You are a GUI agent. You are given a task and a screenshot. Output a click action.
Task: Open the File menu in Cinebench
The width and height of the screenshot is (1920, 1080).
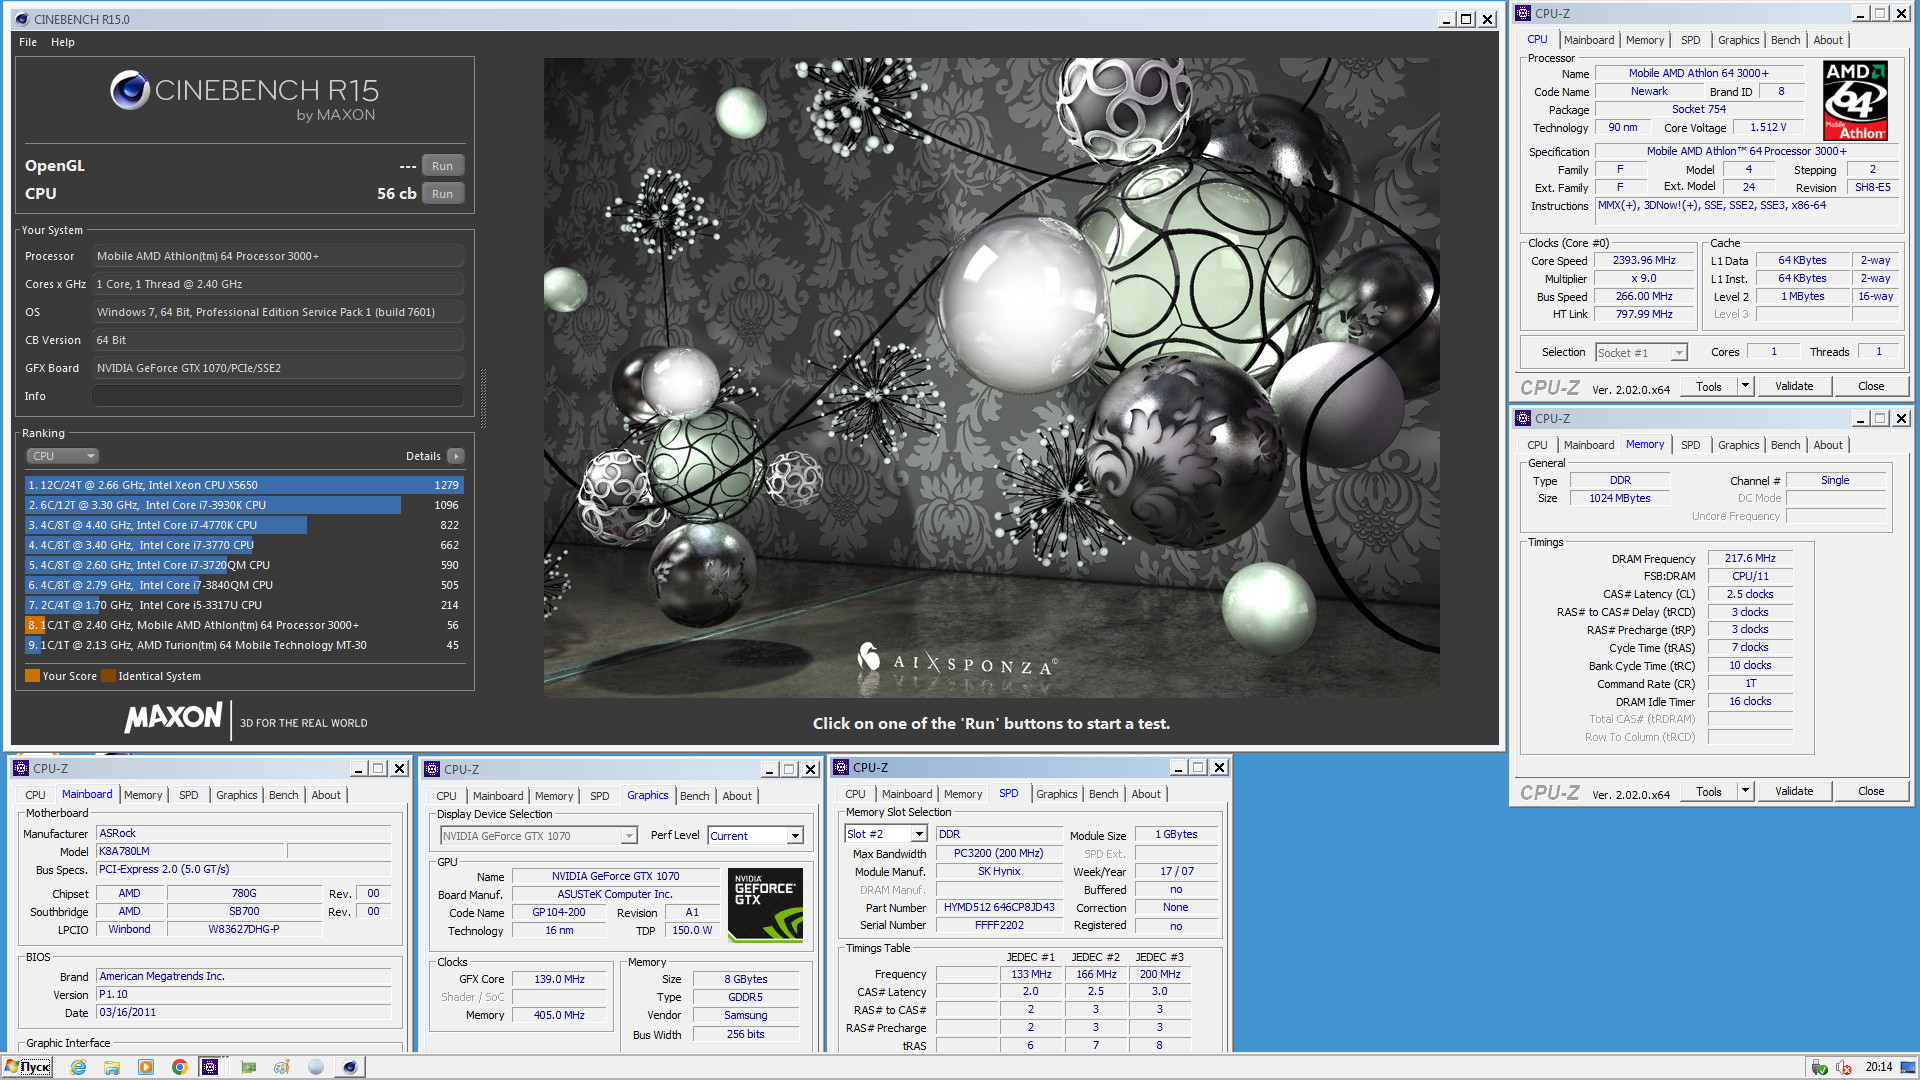28,42
